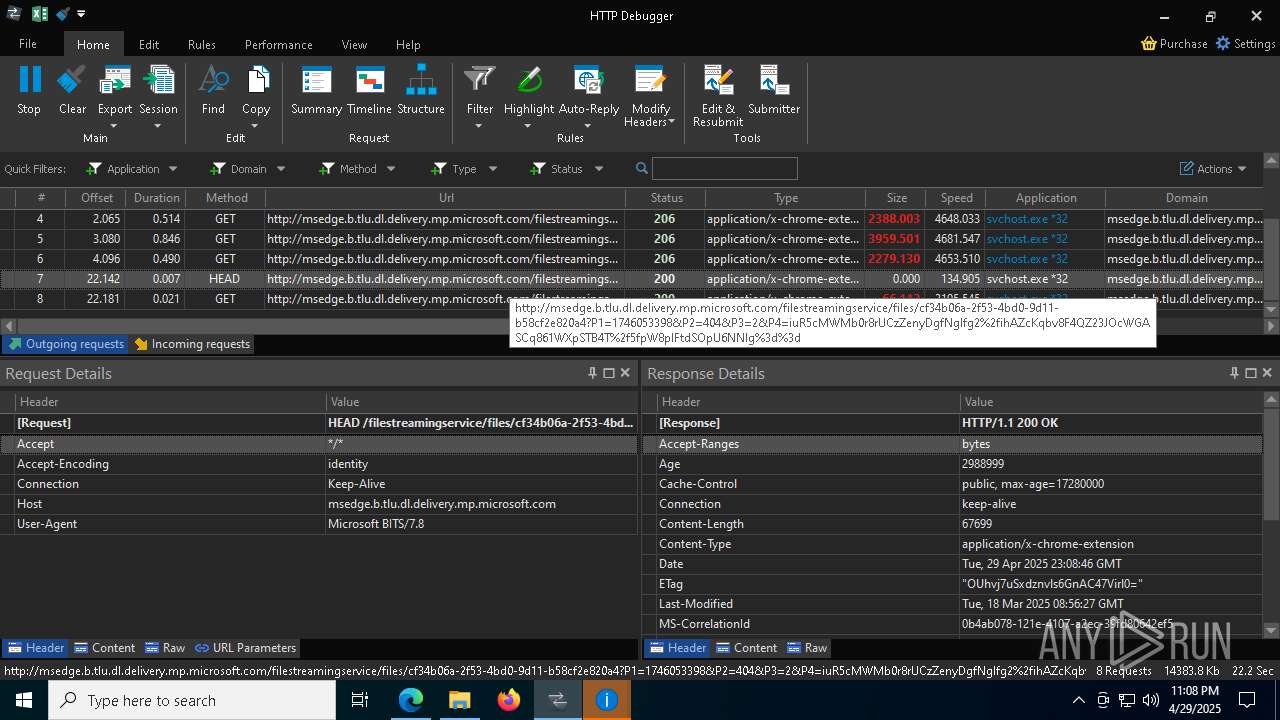Select request row 4 with offset 2.065

click(x=632, y=219)
